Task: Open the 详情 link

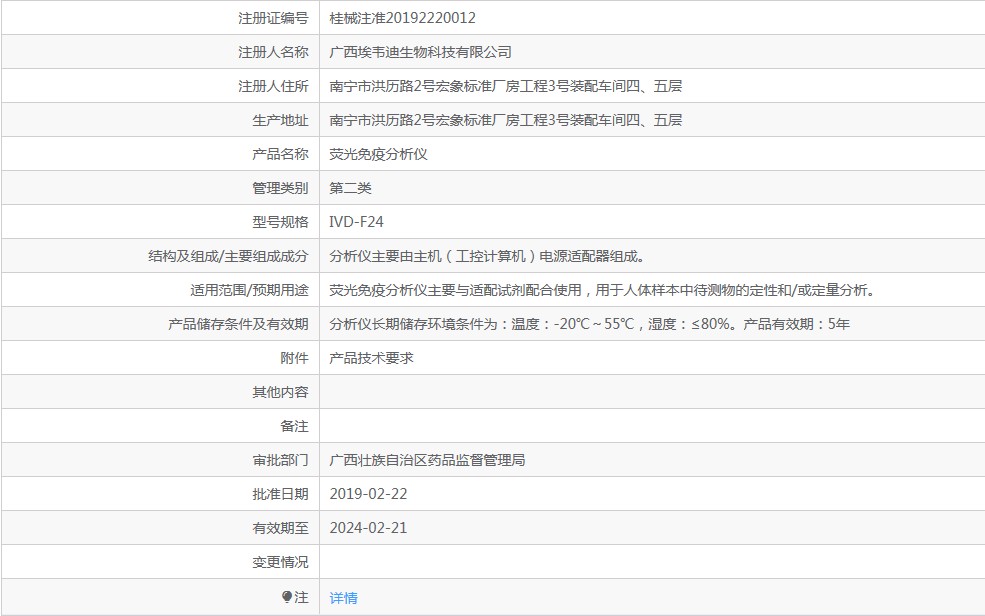Action: [x=343, y=597]
